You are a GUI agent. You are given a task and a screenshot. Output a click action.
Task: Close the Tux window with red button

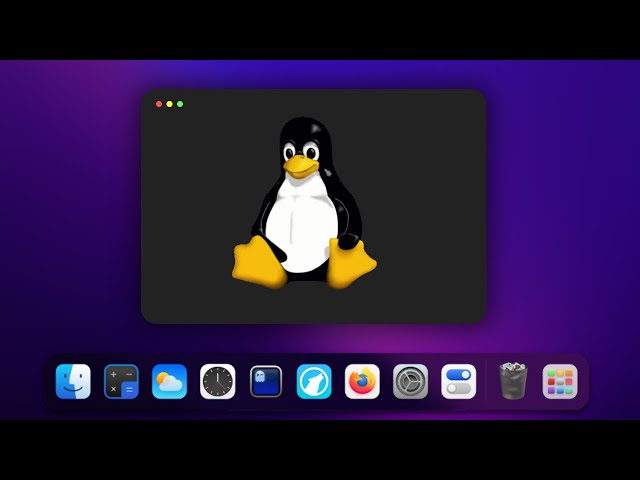pyautogui.click(x=159, y=104)
